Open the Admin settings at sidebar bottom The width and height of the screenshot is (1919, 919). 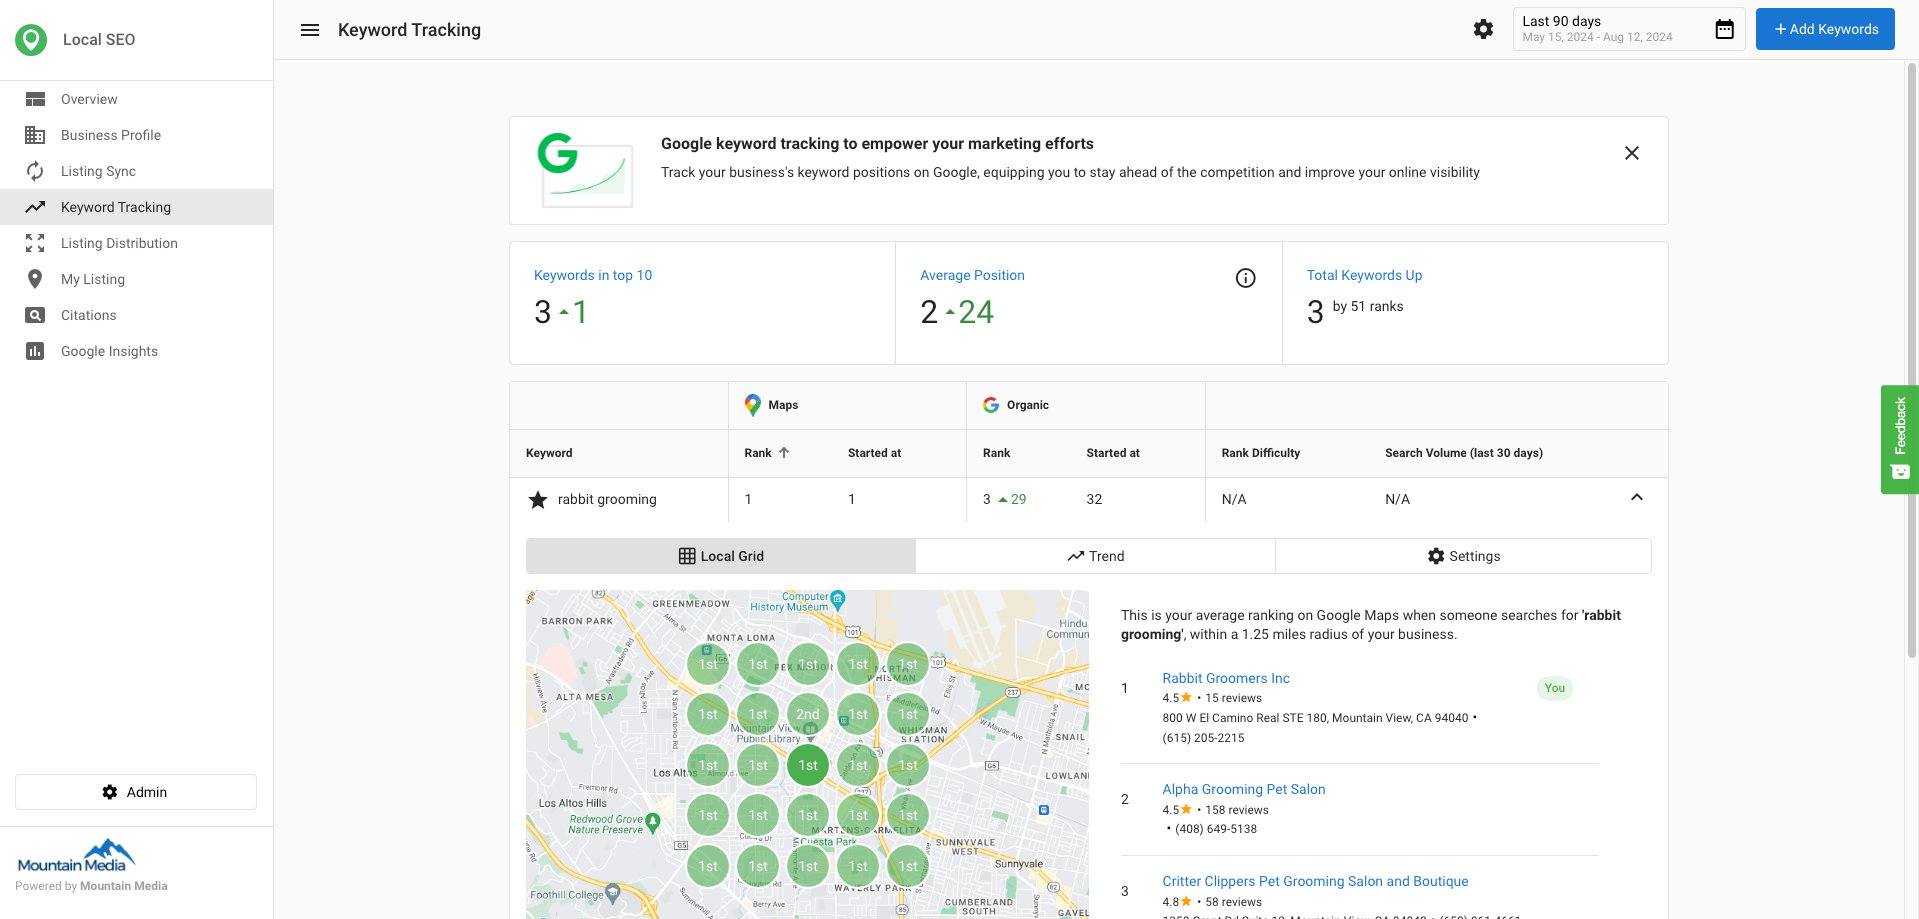point(135,791)
